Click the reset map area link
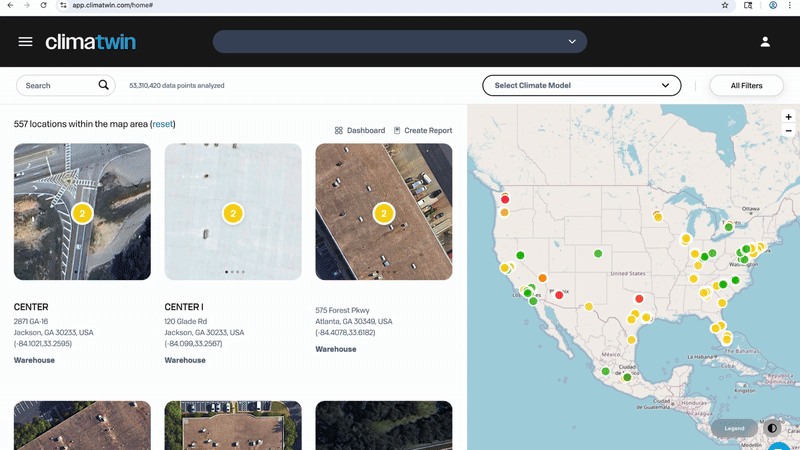 point(163,124)
